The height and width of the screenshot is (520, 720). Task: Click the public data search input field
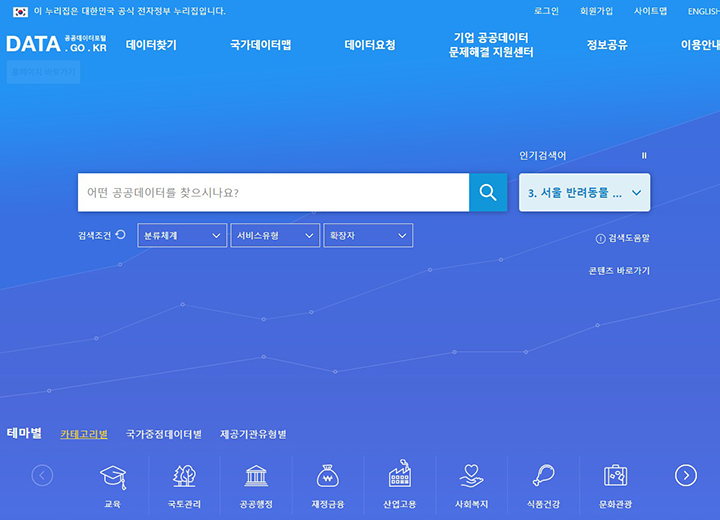[273, 193]
